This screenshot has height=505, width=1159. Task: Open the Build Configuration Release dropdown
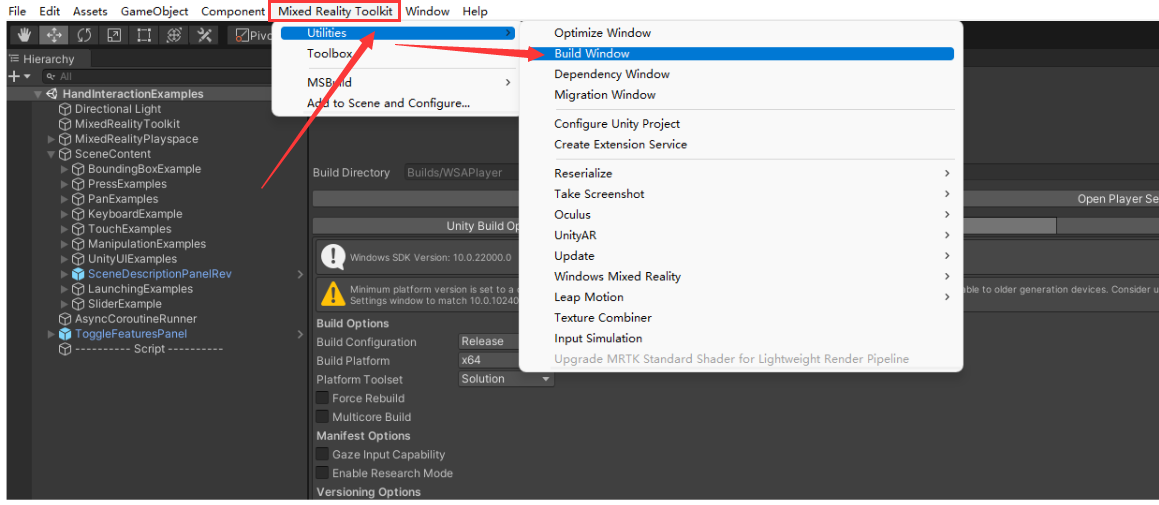[x=489, y=342]
